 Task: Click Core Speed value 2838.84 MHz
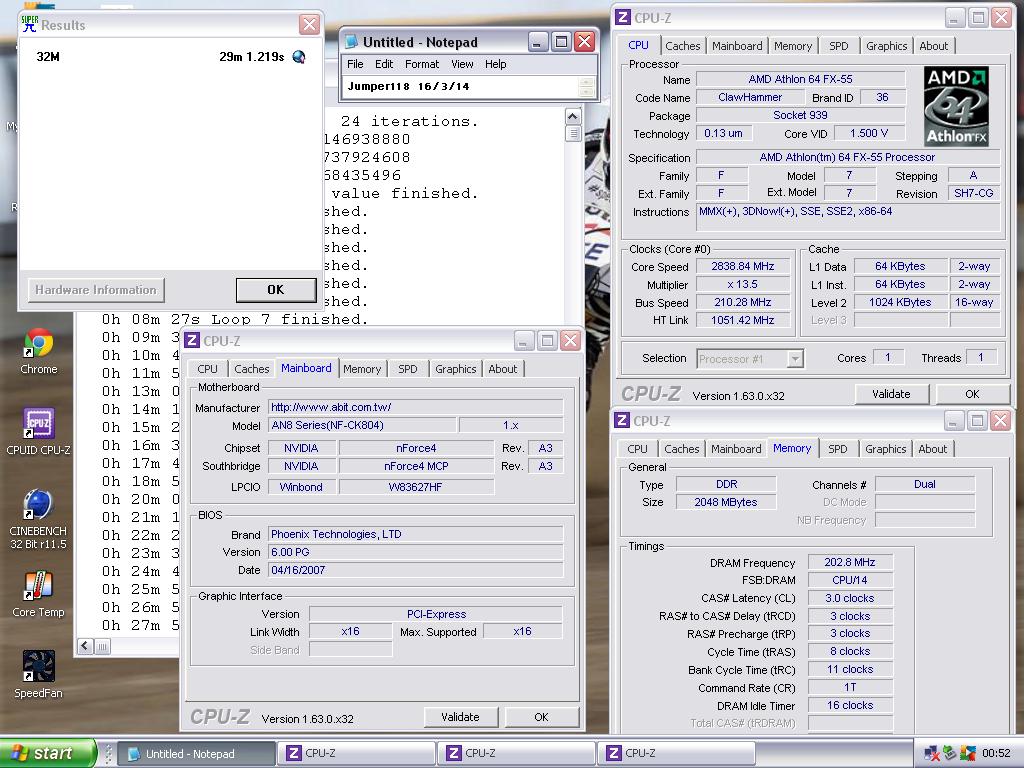pyautogui.click(x=743, y=266)
